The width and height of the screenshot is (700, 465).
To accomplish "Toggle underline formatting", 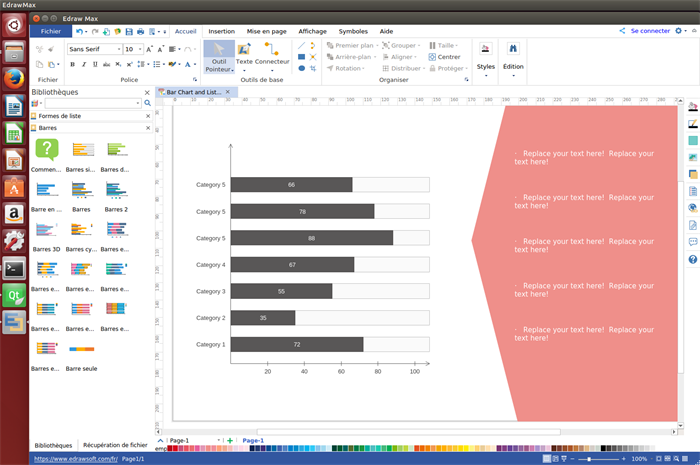I will pyautogui.click(x=95, y=65).
